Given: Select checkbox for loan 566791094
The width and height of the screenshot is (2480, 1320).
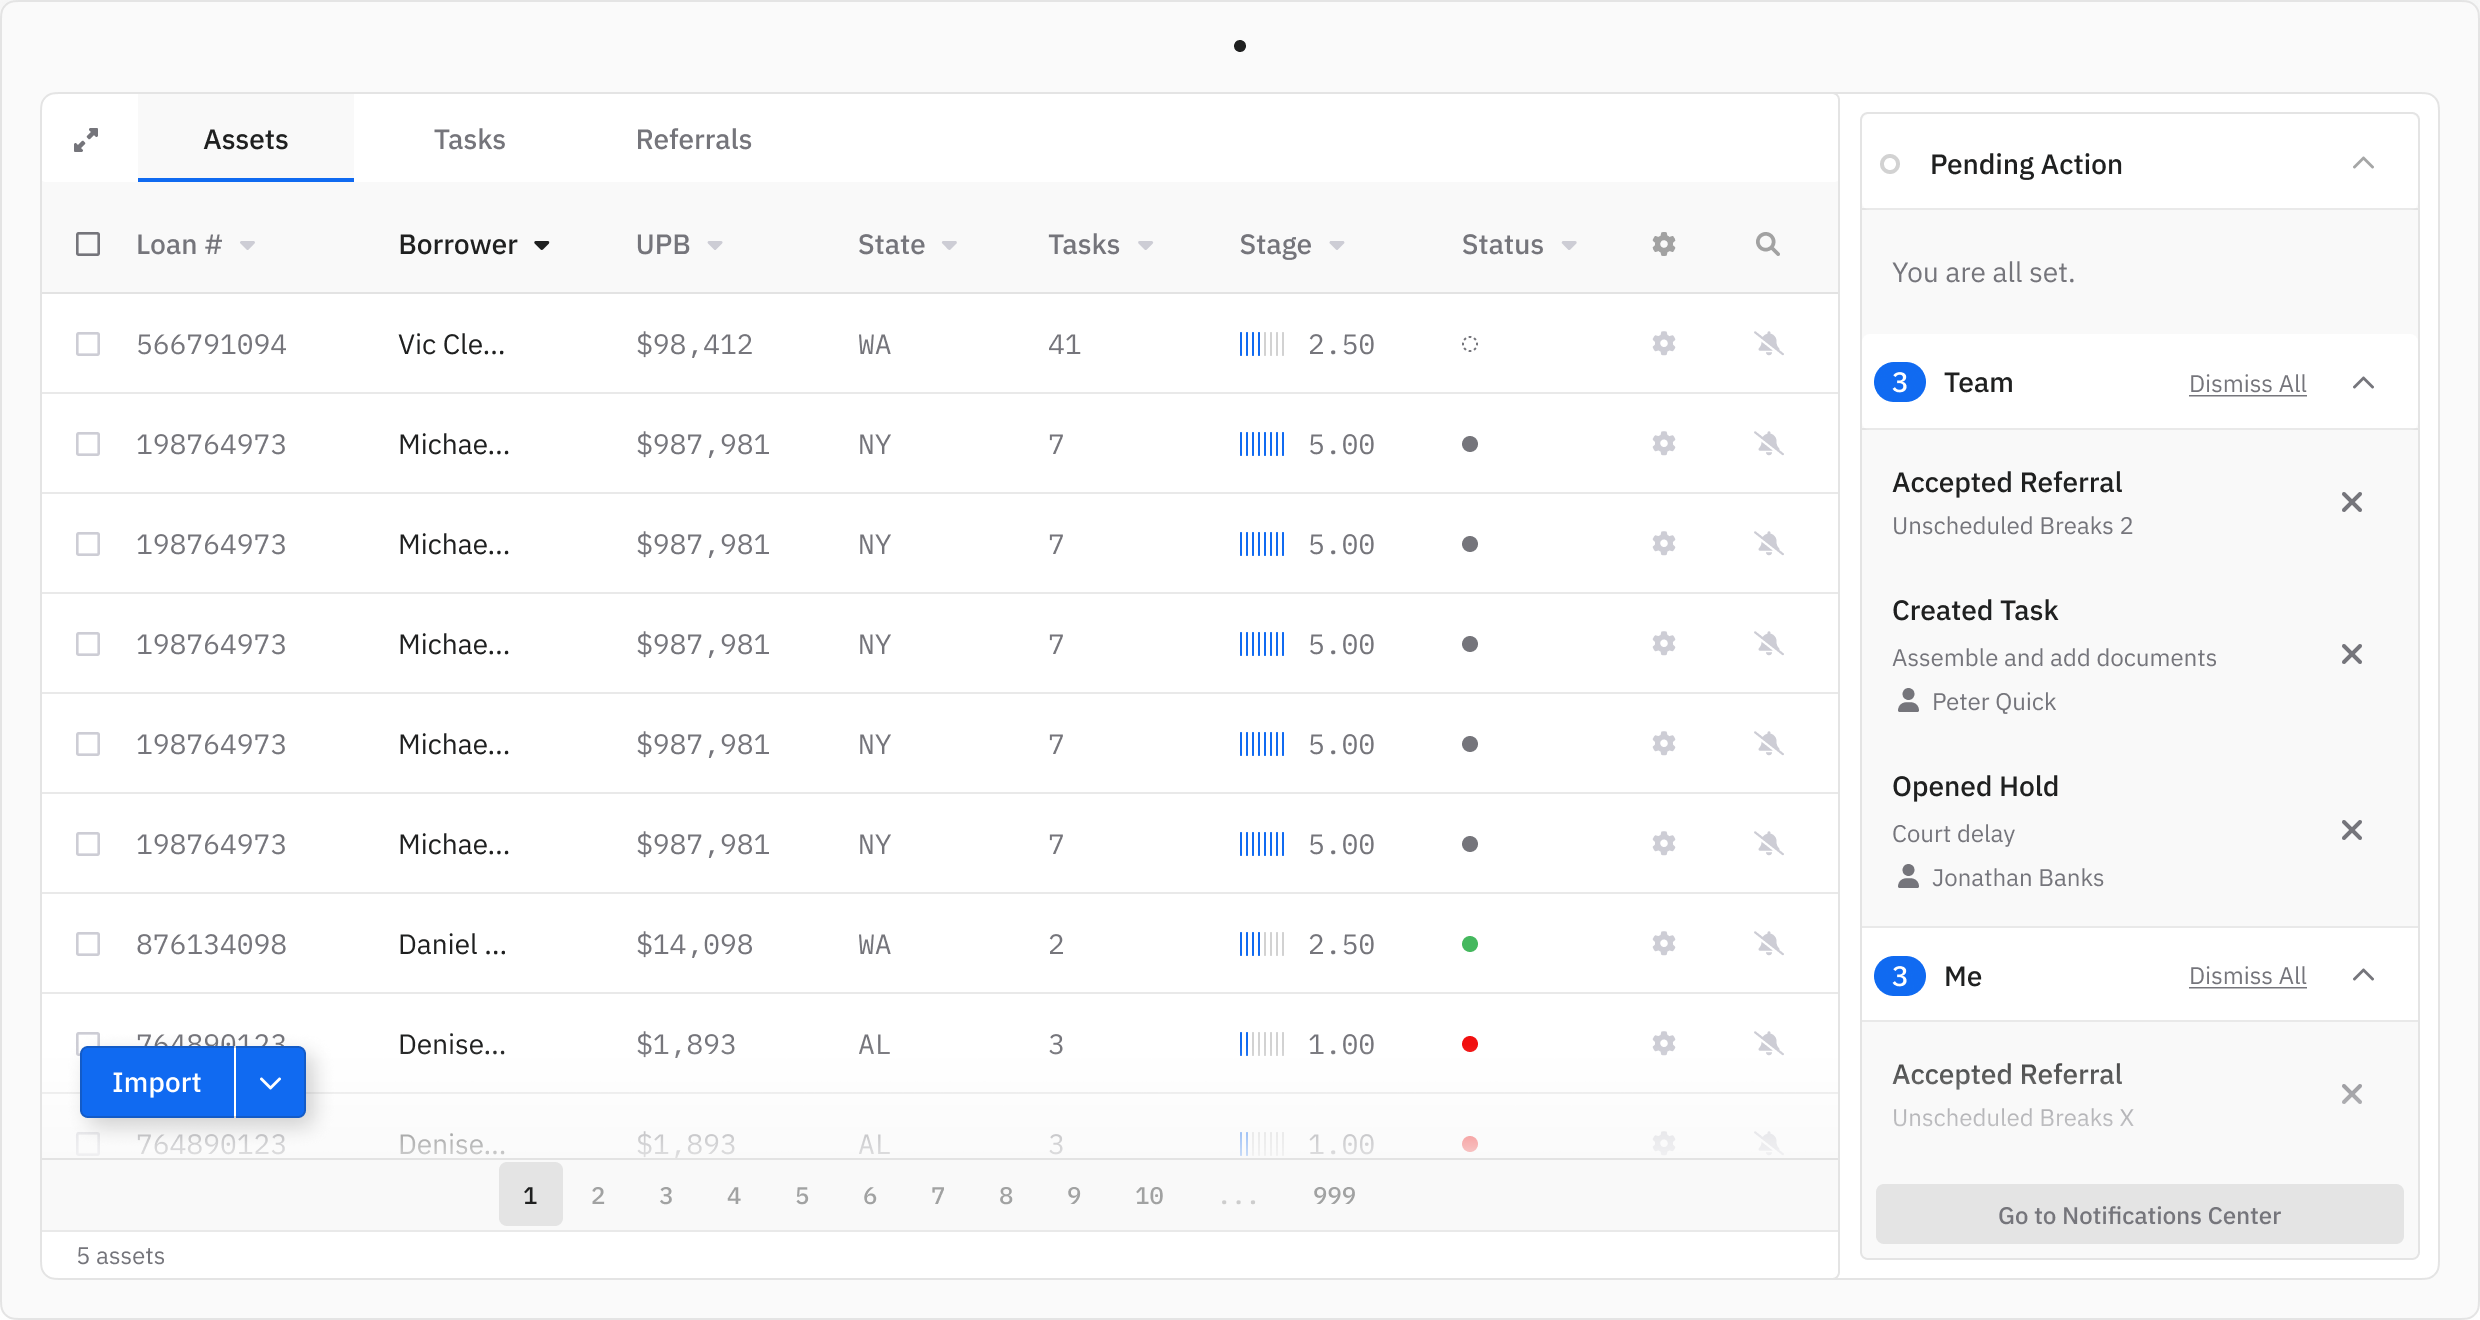Looking at the screenshot, I should pyautogui.click(x=88, y=344).
